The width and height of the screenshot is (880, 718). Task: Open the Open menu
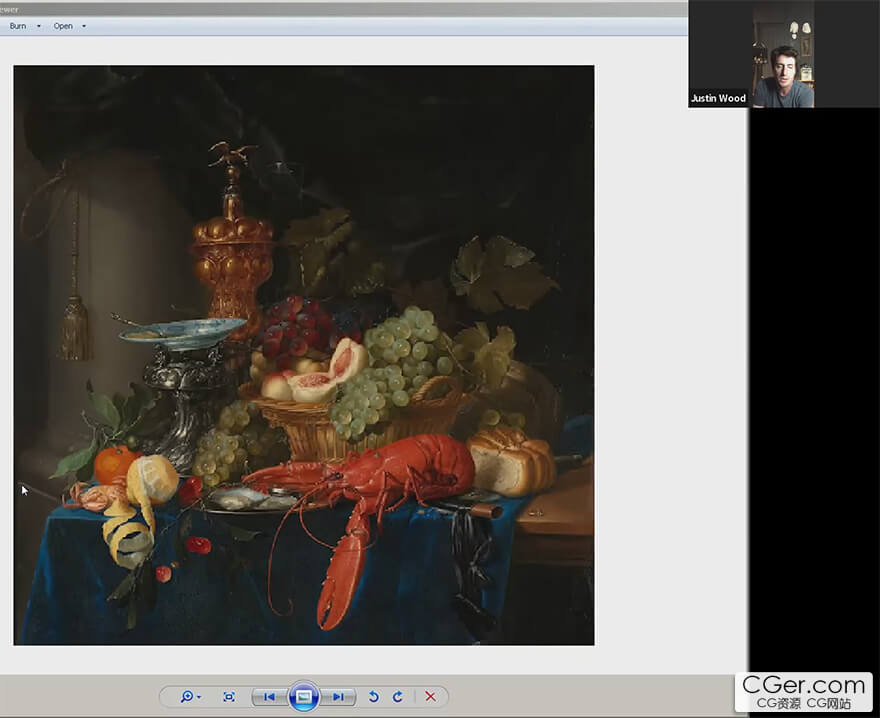(x=63, y=26)
